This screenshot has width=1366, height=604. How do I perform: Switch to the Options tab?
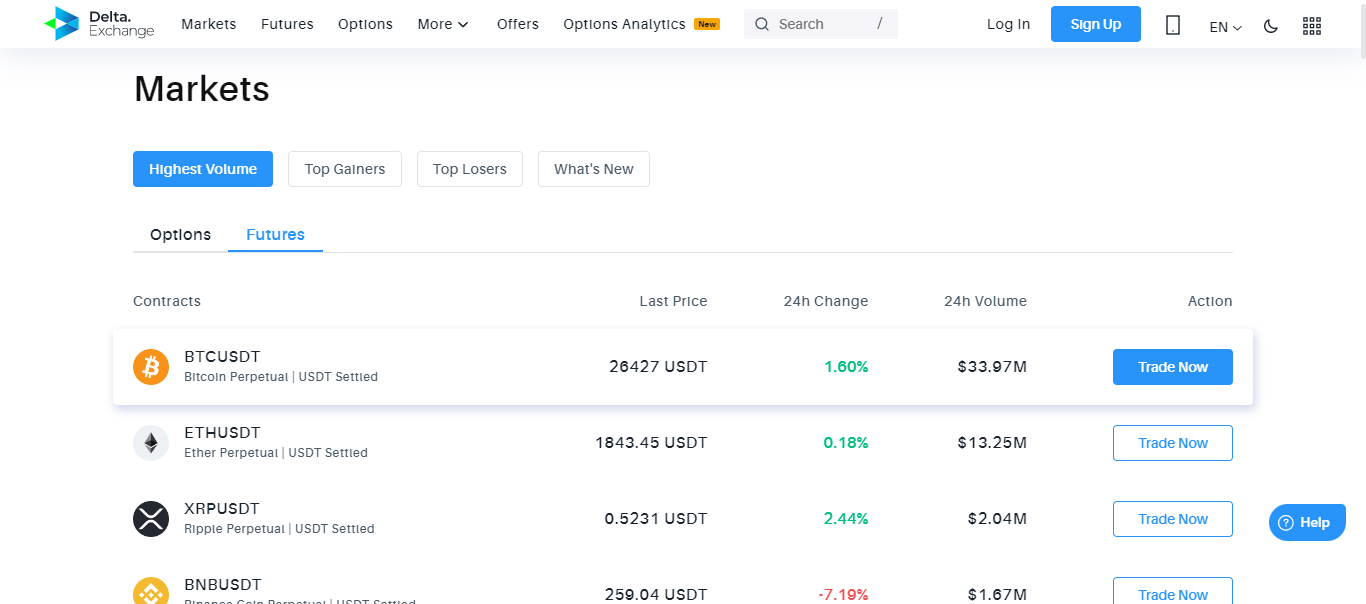(x=180, y=234)
